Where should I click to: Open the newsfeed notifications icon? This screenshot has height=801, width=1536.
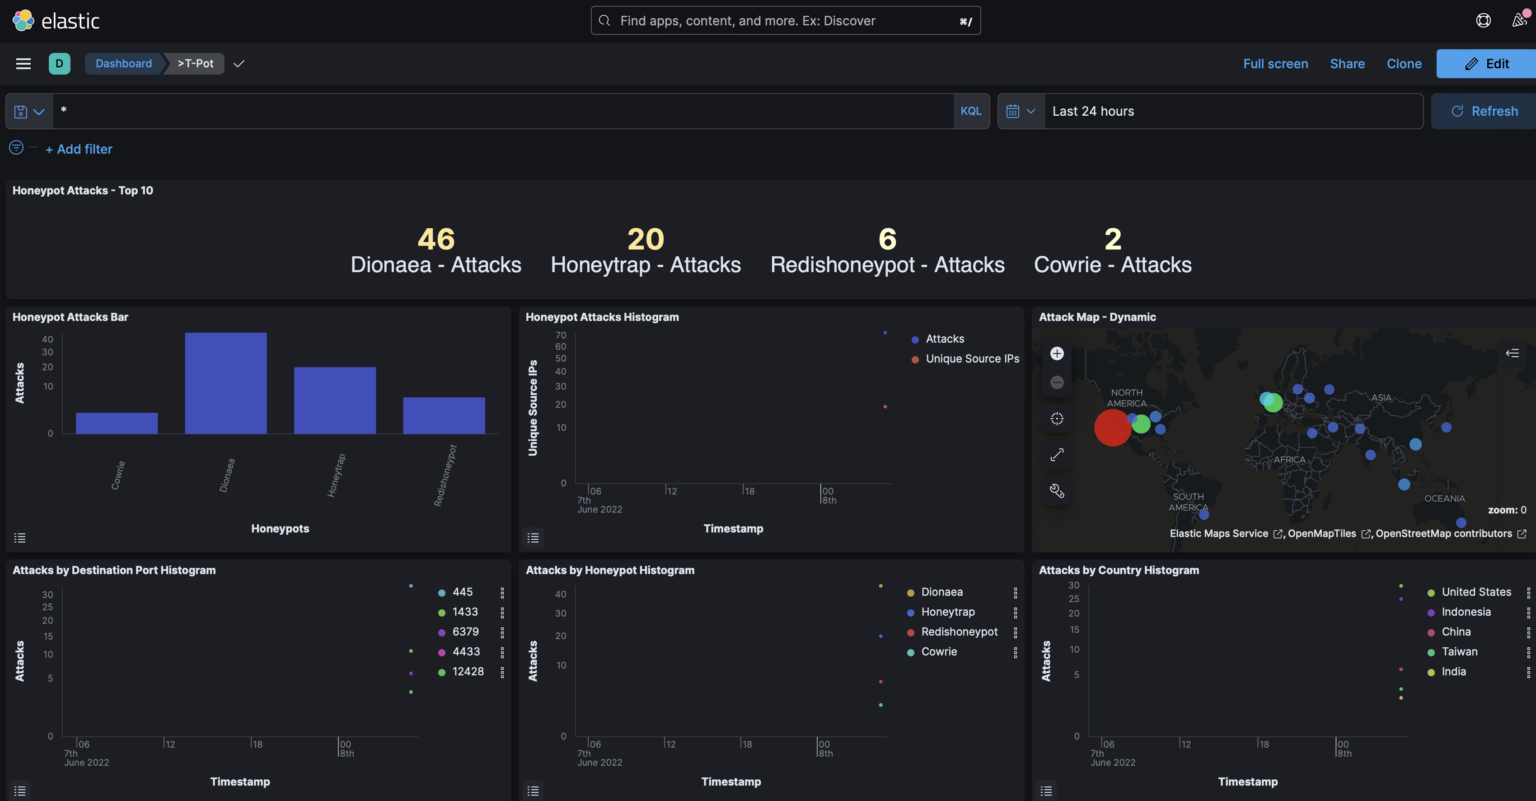[x=1519, y=21]
